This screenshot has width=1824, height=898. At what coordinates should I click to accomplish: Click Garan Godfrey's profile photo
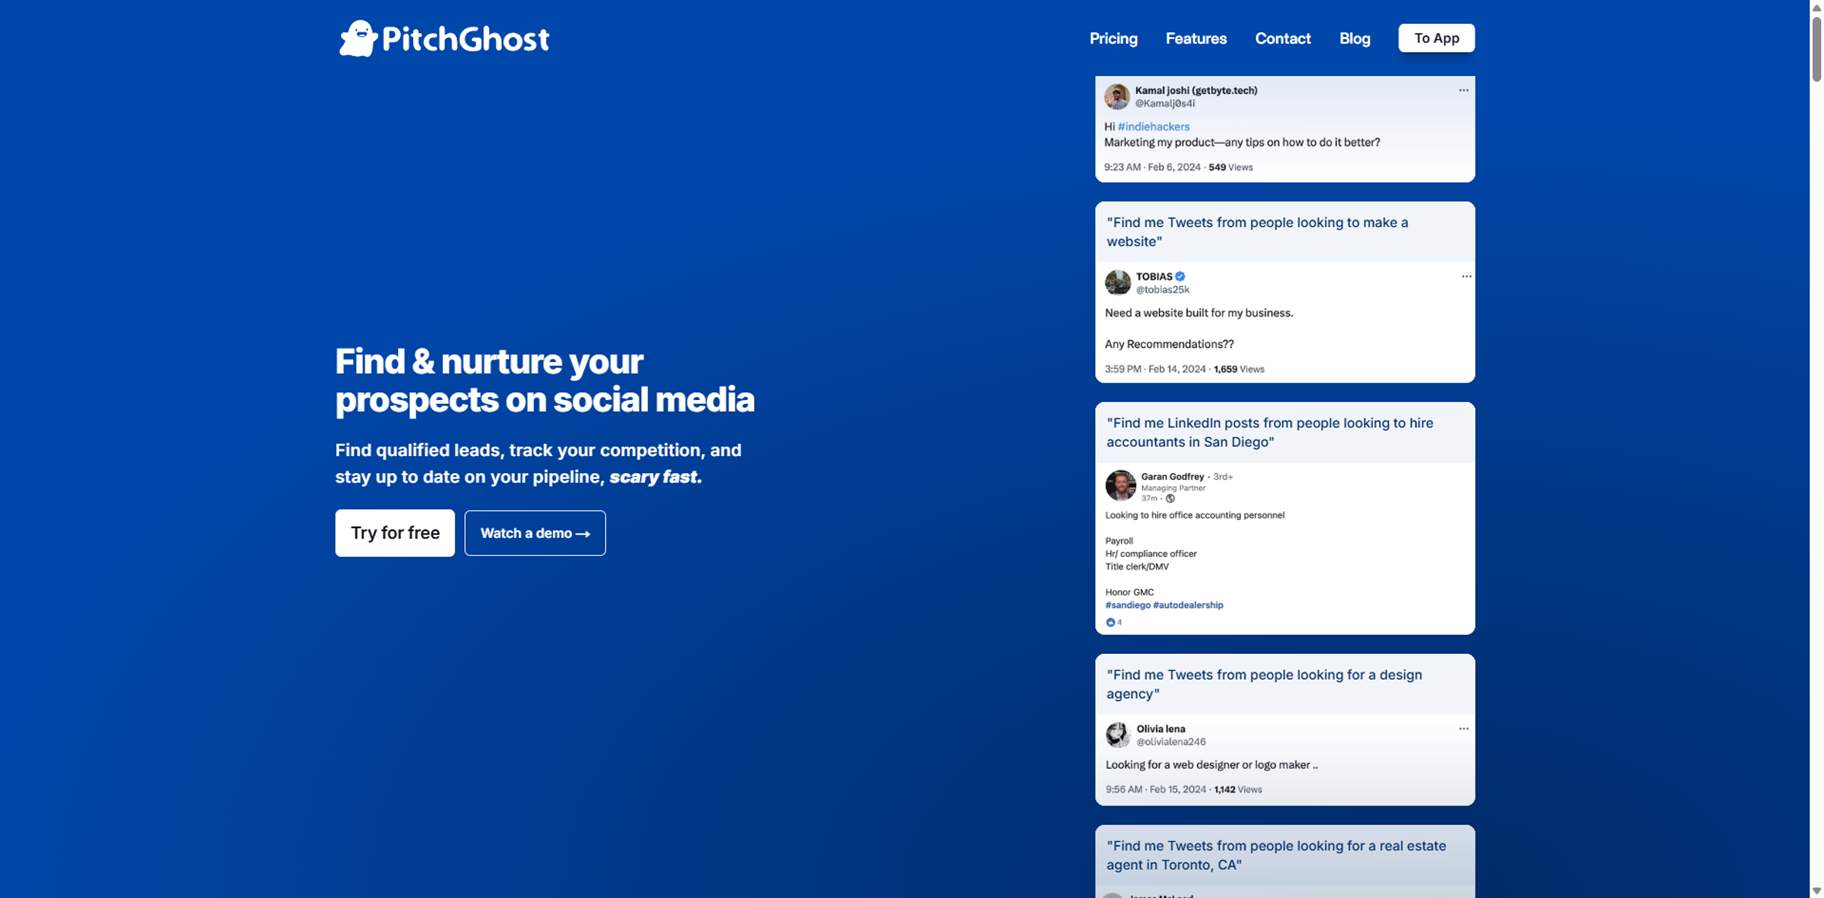pyautogui.click(x=1120, y=485)
